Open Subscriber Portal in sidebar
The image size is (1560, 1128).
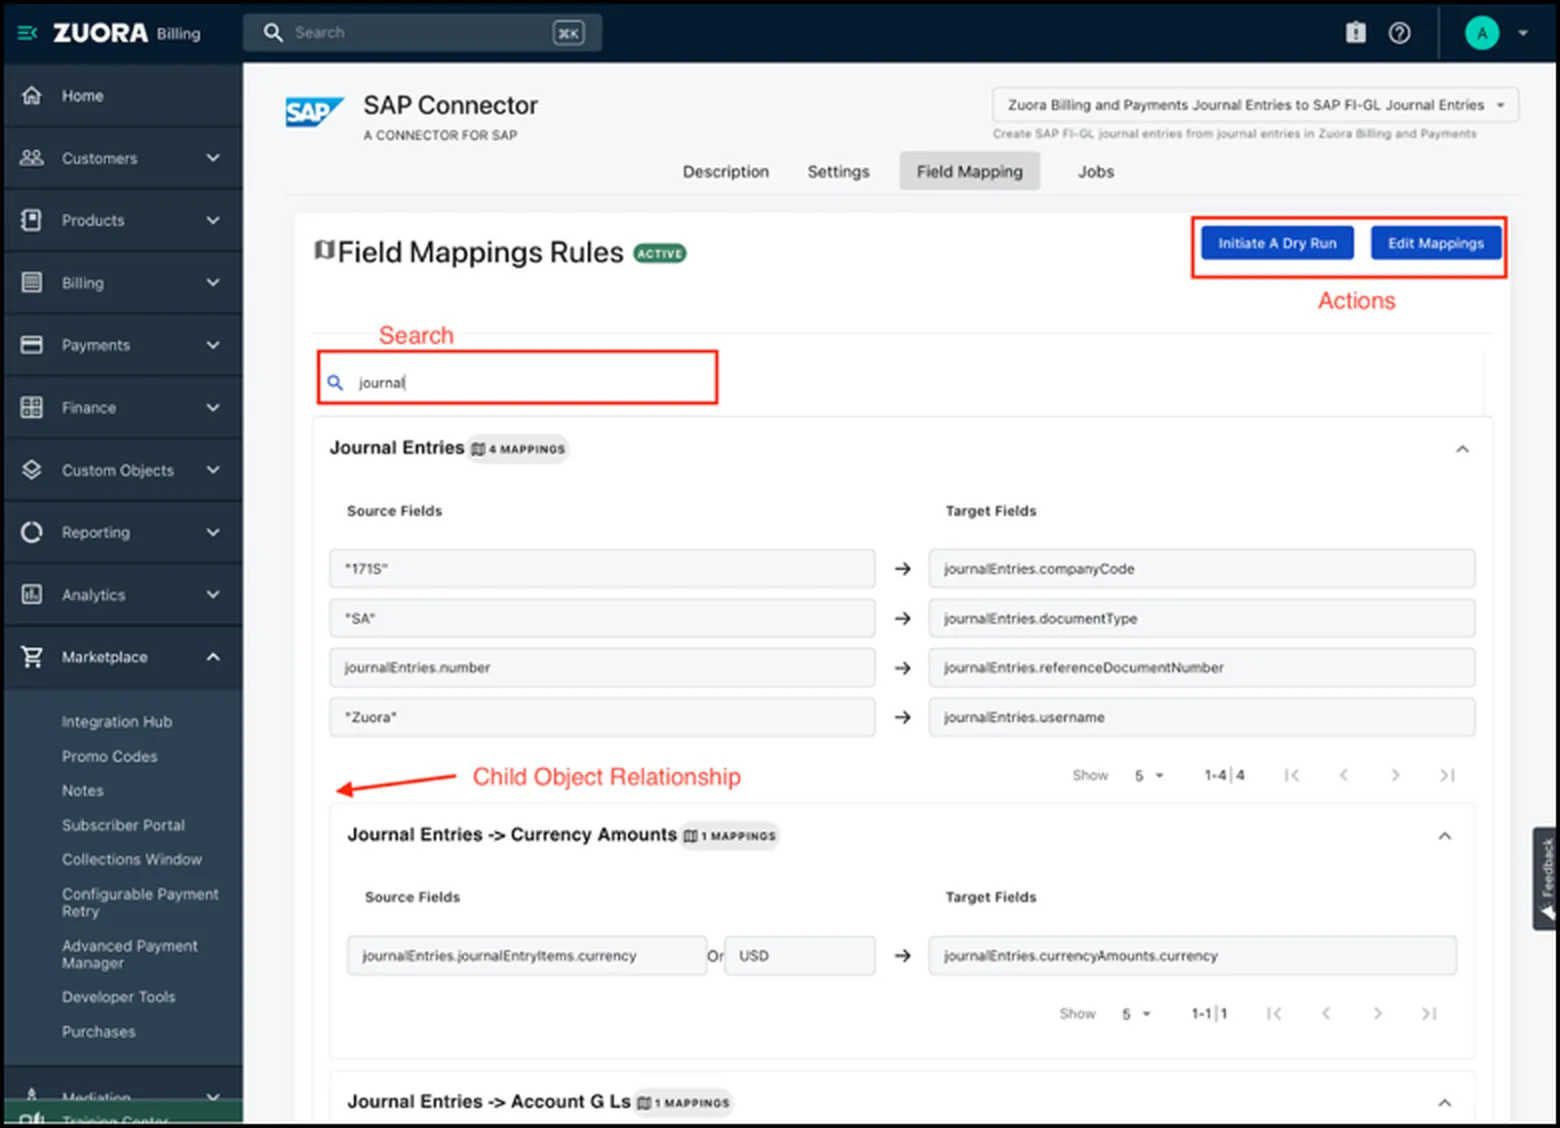pos(123,825)
